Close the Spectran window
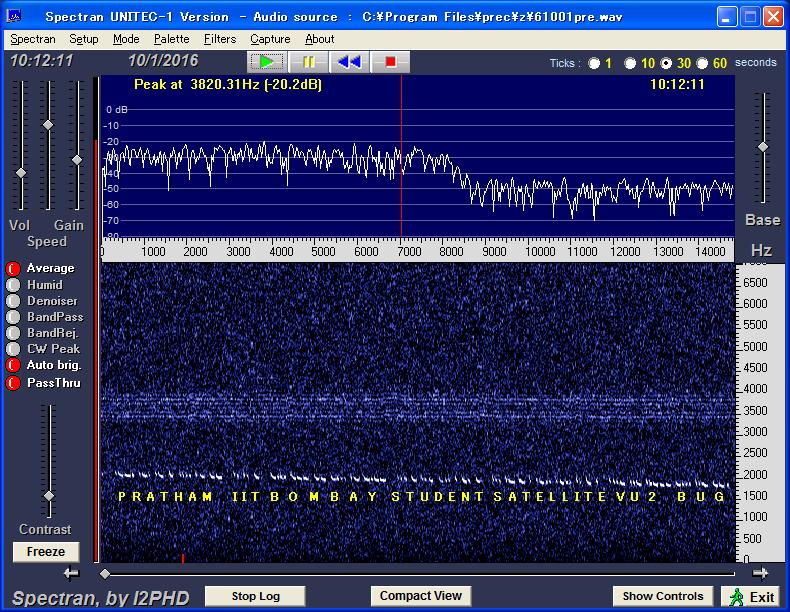The height and width of the screenshot is (612, 790). [x=773, y=17]
